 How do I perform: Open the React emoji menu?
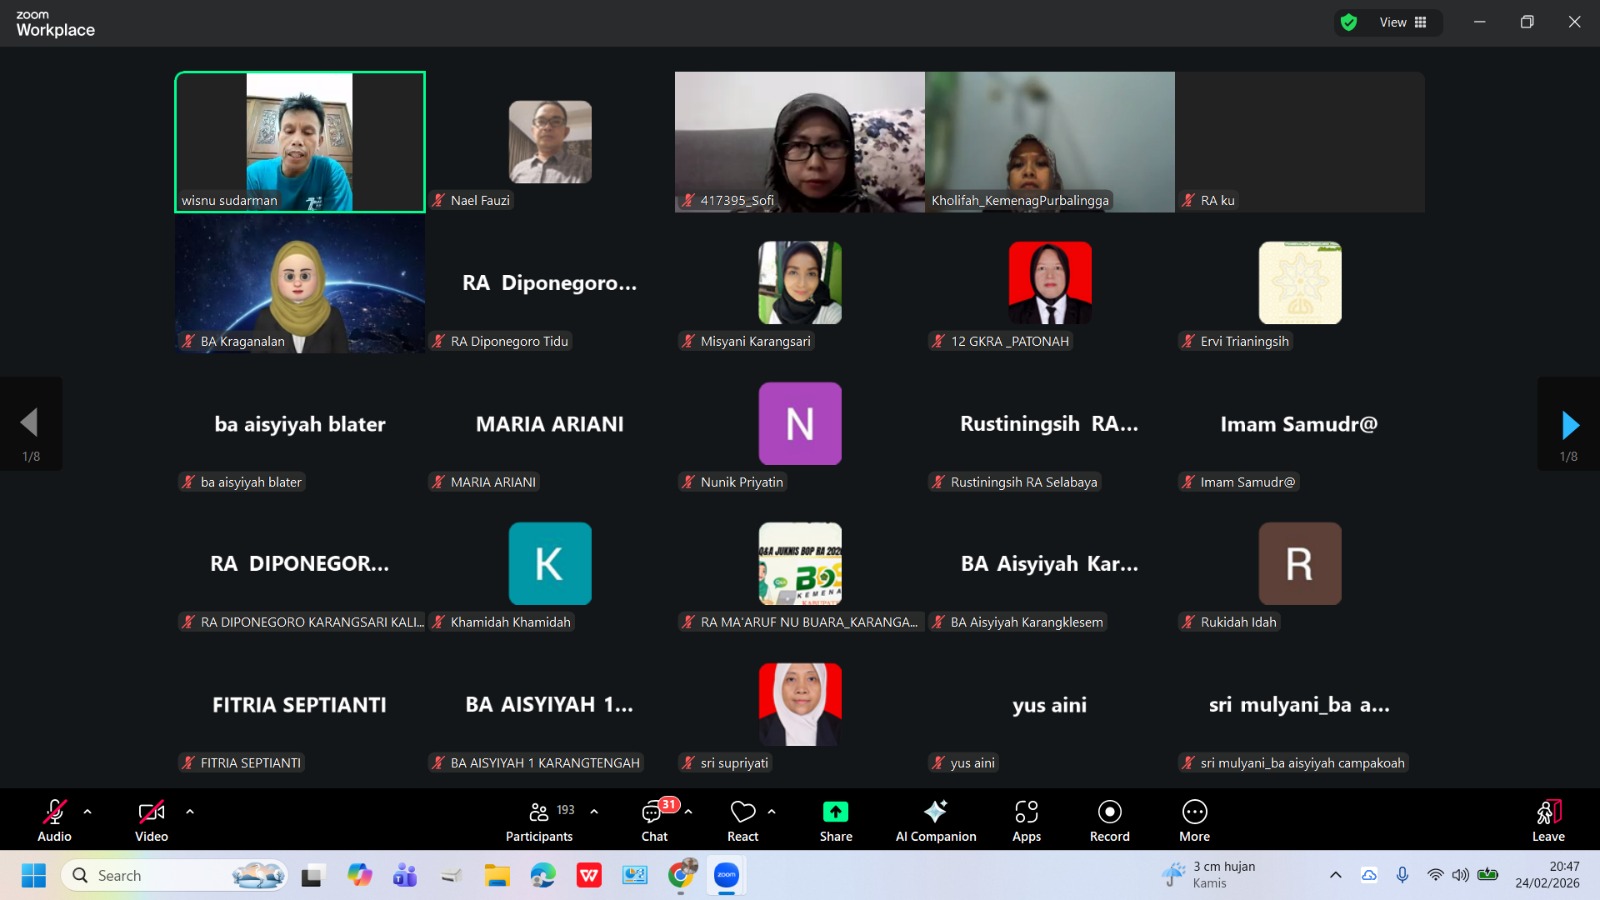pos(743,820)
